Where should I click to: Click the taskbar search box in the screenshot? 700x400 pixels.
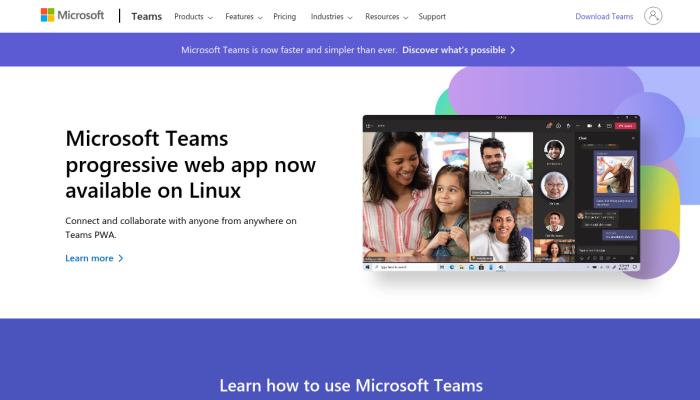405,267
